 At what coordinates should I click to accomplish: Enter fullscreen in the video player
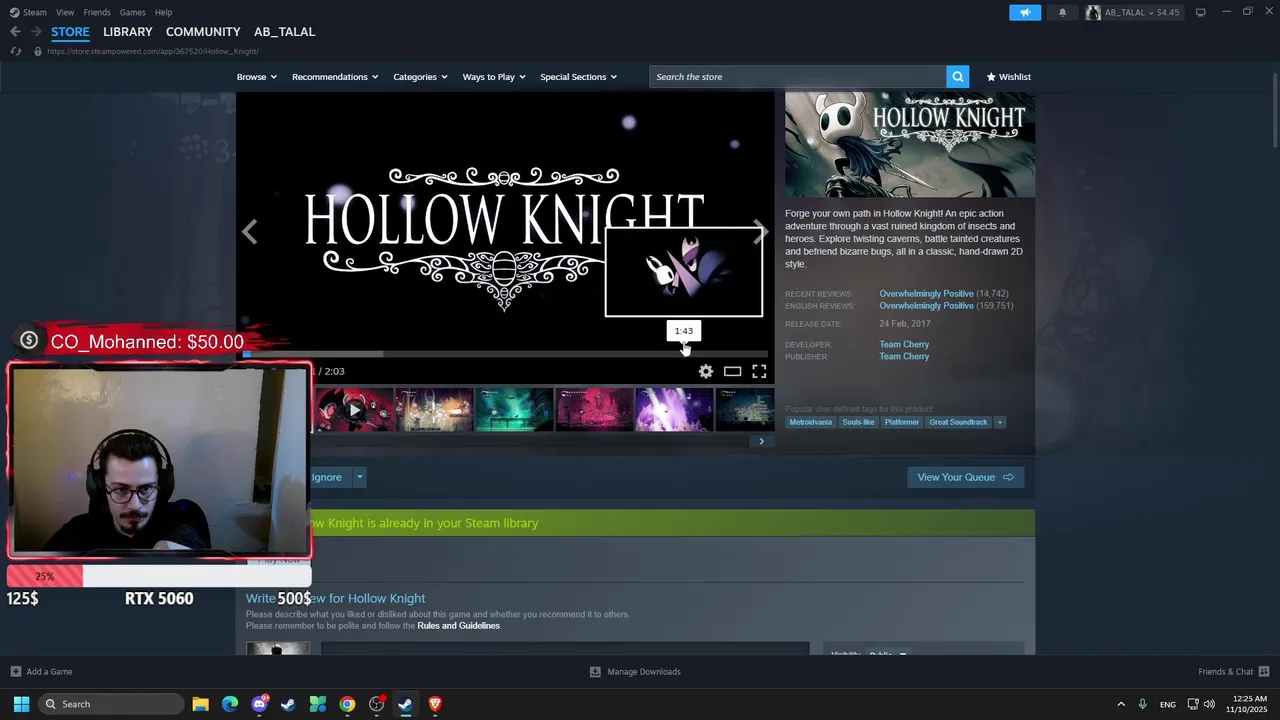759,371
